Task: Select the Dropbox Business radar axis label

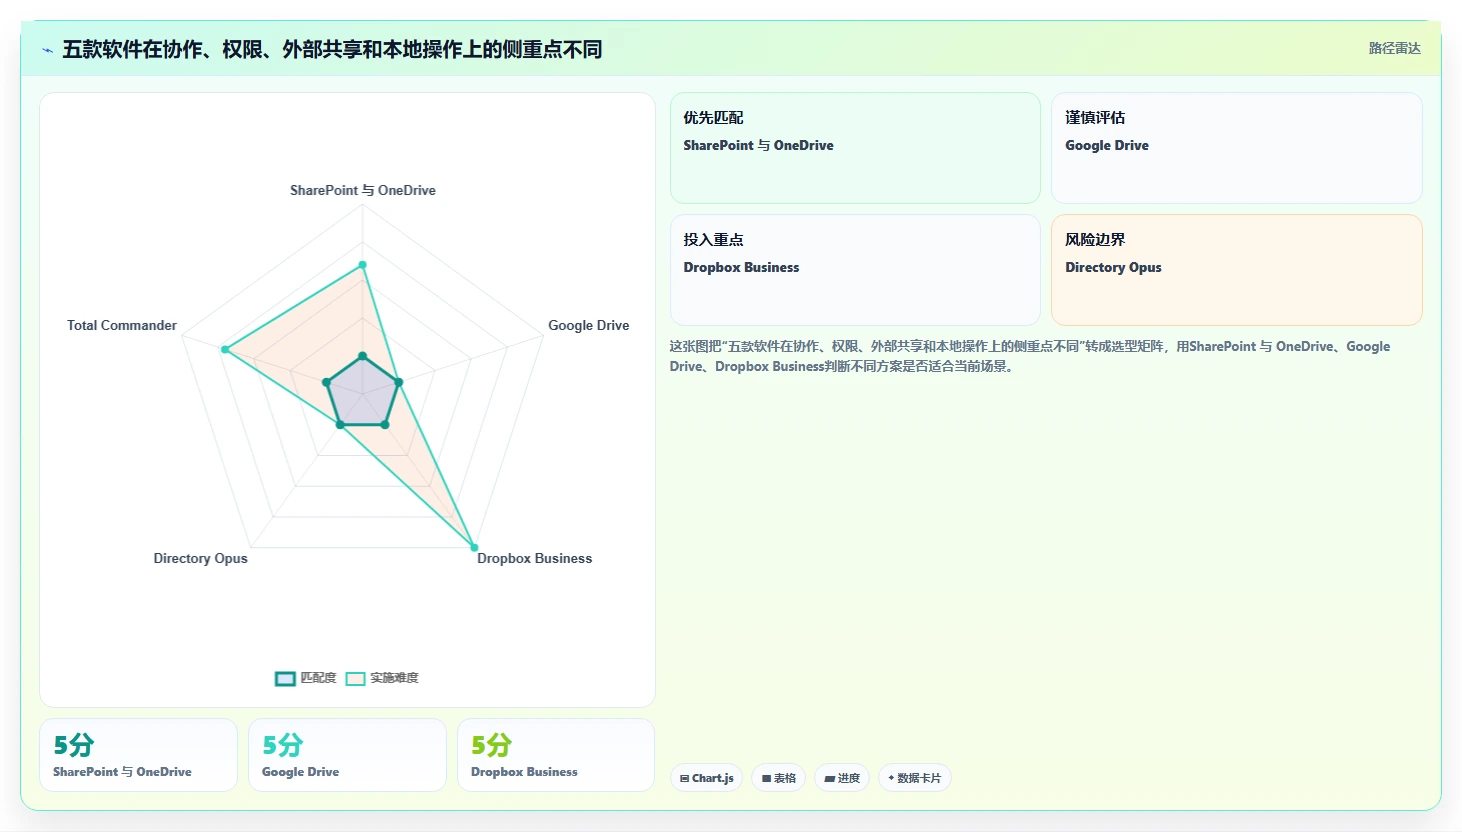Action: tap(535, 558)
